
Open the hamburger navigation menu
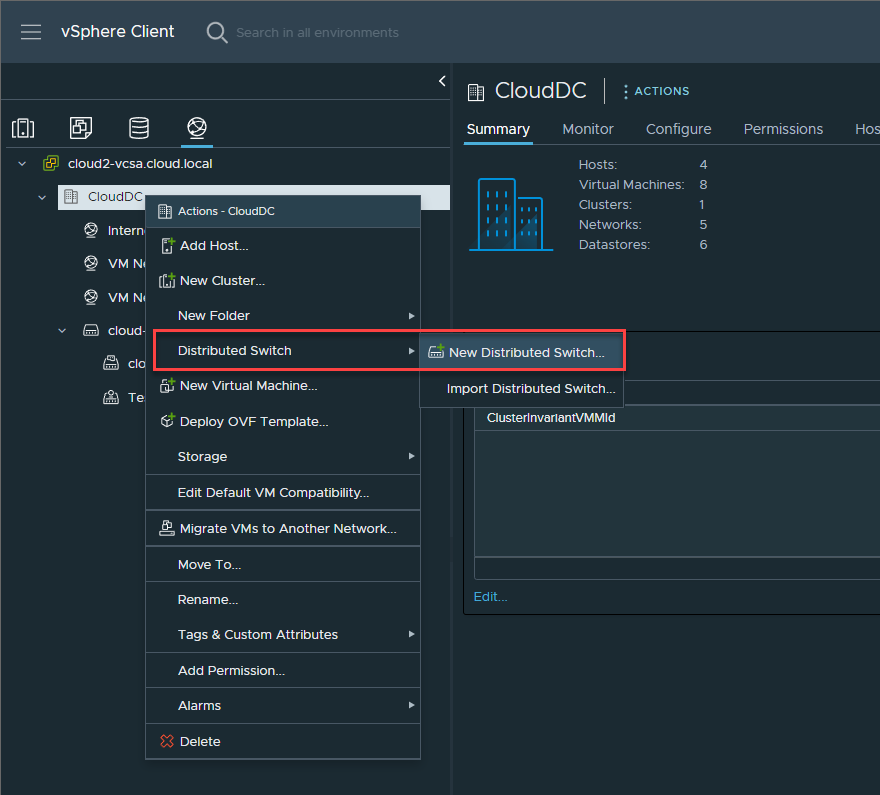(31, 32)
